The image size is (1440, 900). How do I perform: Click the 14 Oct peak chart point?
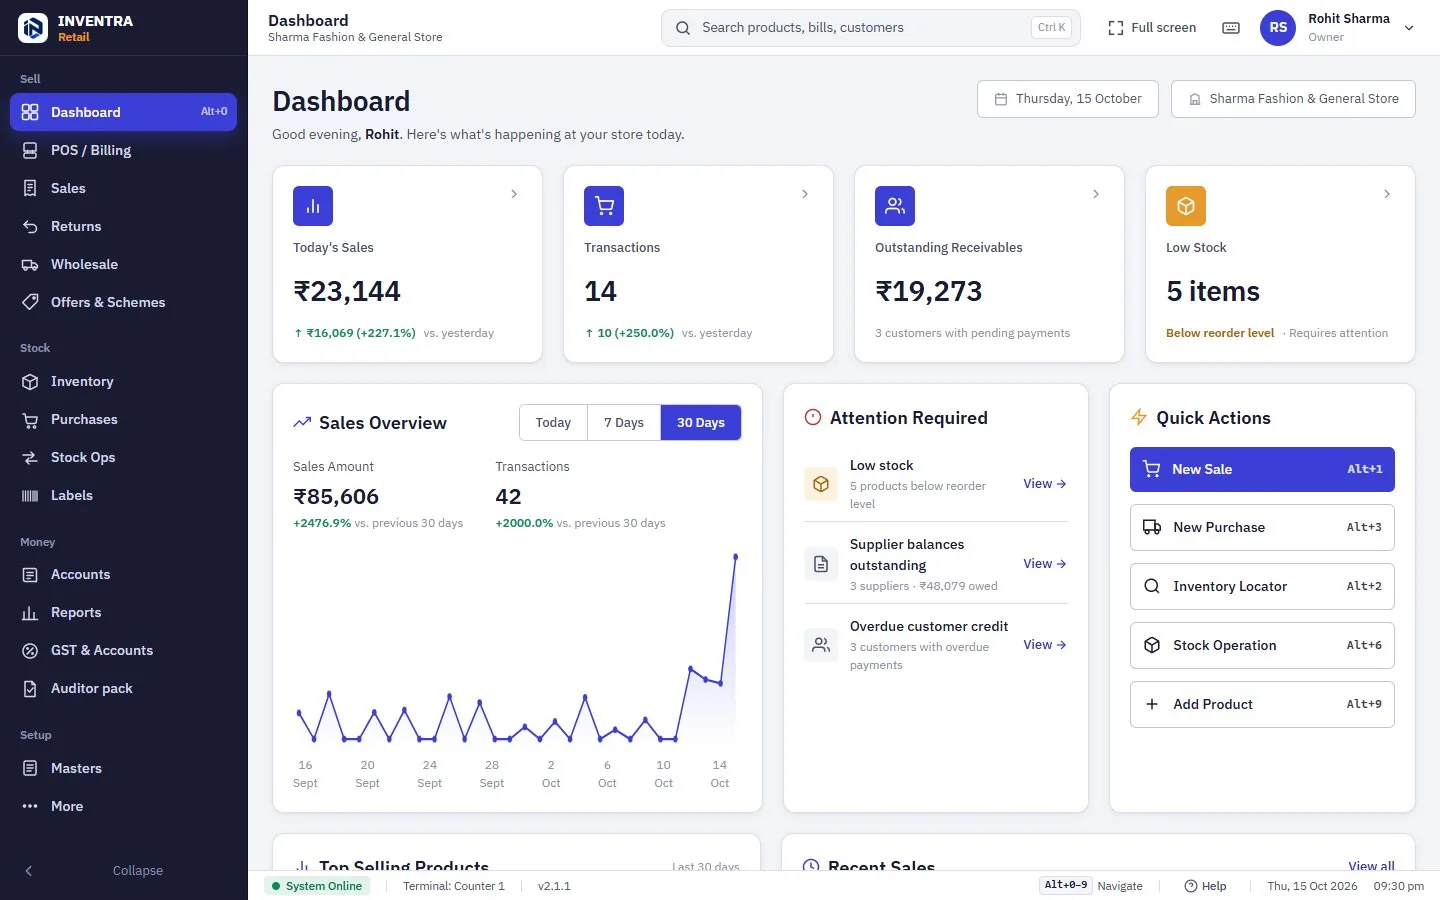pos(736,556)
